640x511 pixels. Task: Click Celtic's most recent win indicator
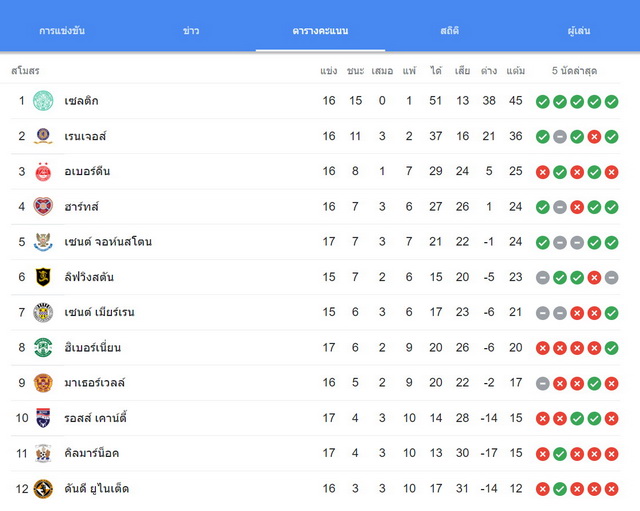tap(611, 102)
